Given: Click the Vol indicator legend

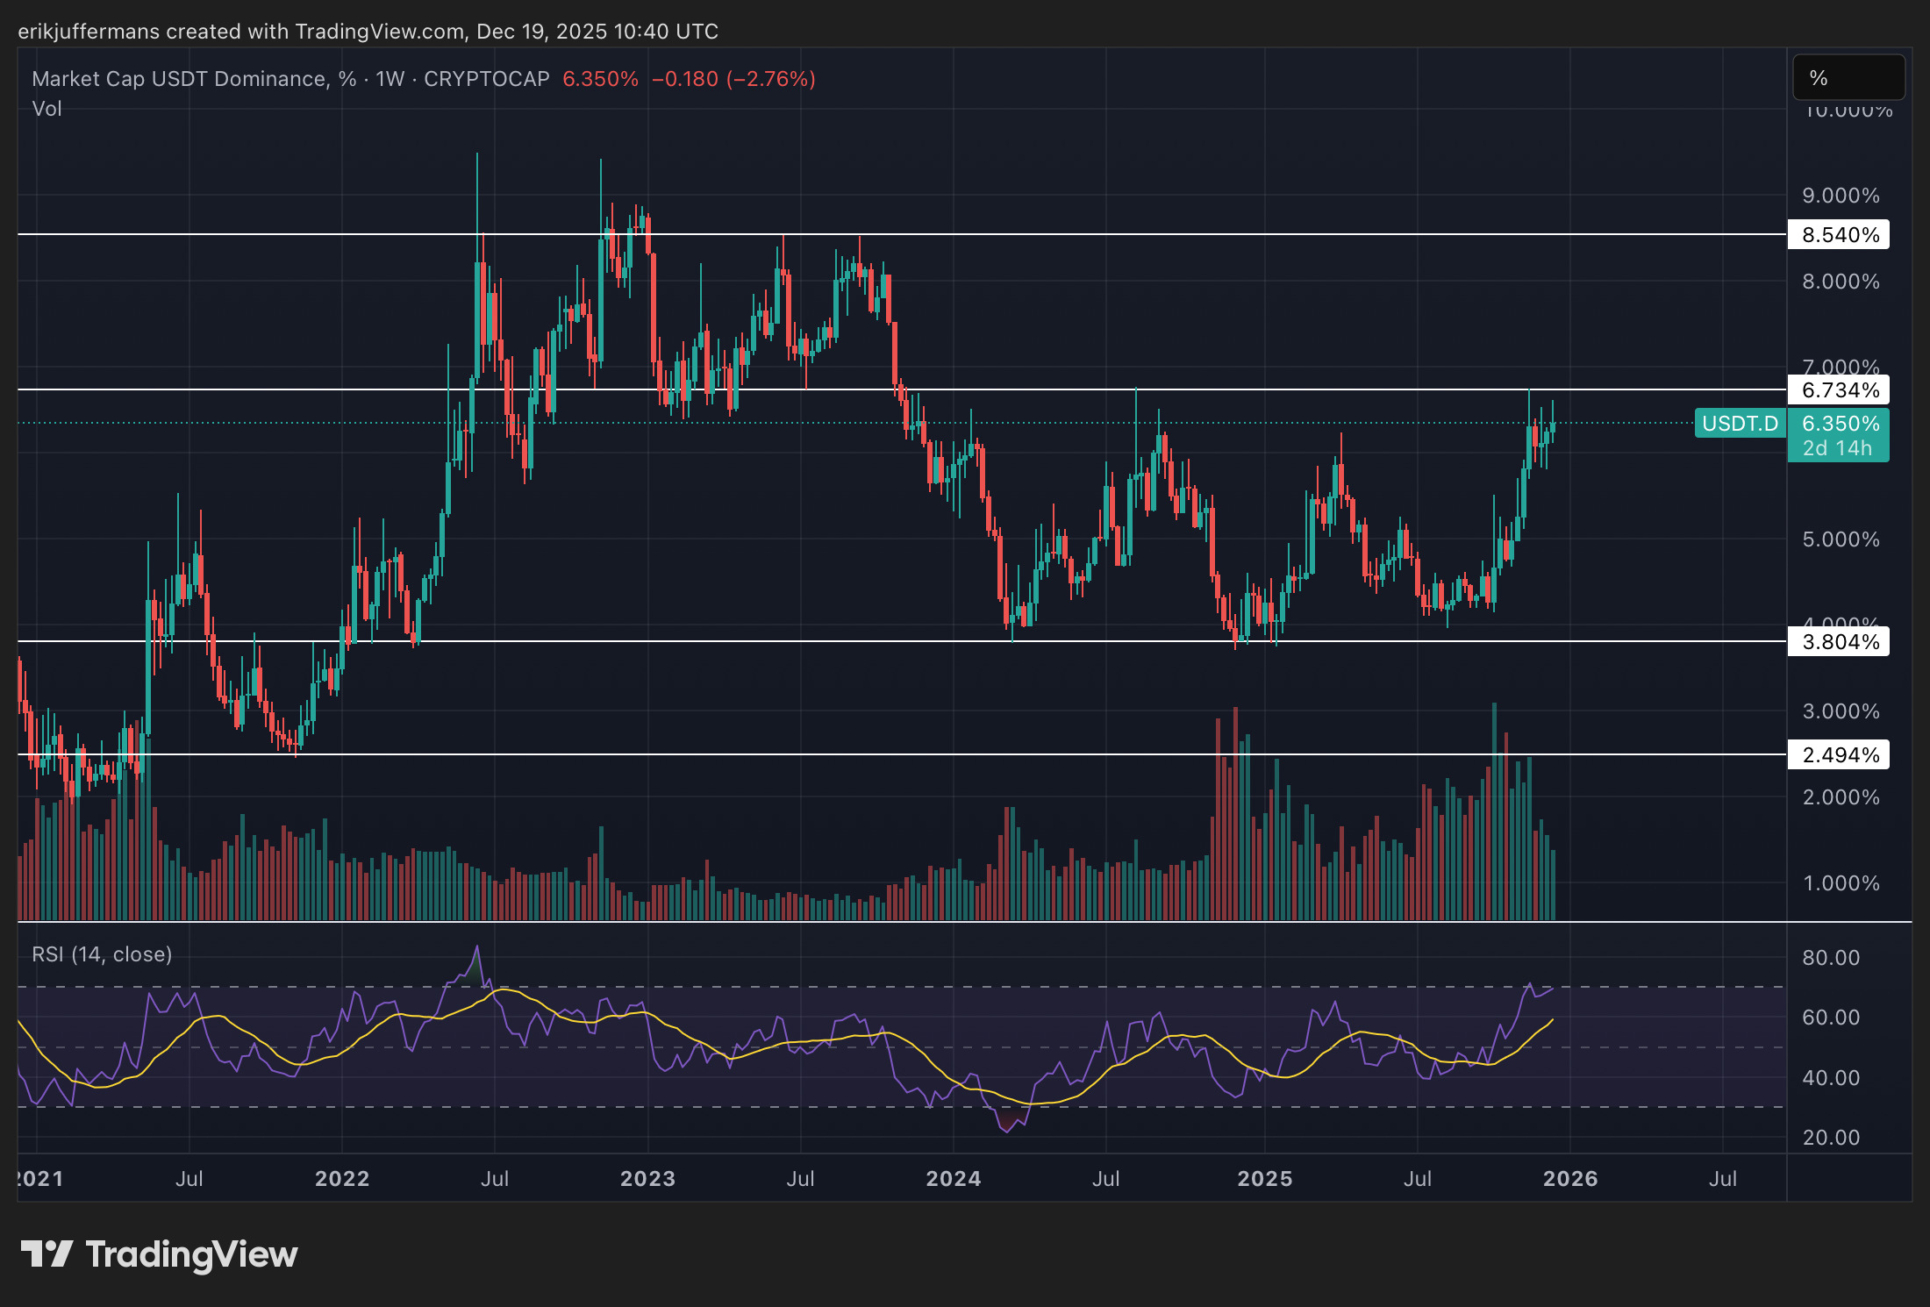Looking at the screenshot, I should coord(47,108).
